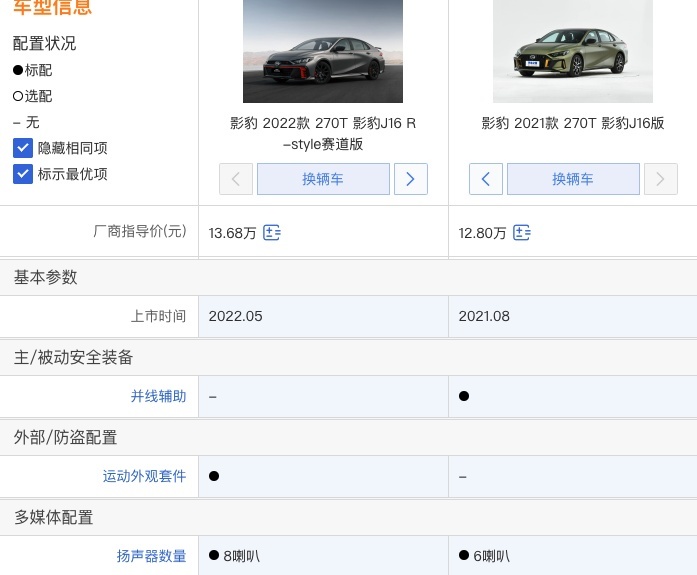Click left arrow for 2021款 影豹 column
697x575 pixels.
(x=486, y=179)
